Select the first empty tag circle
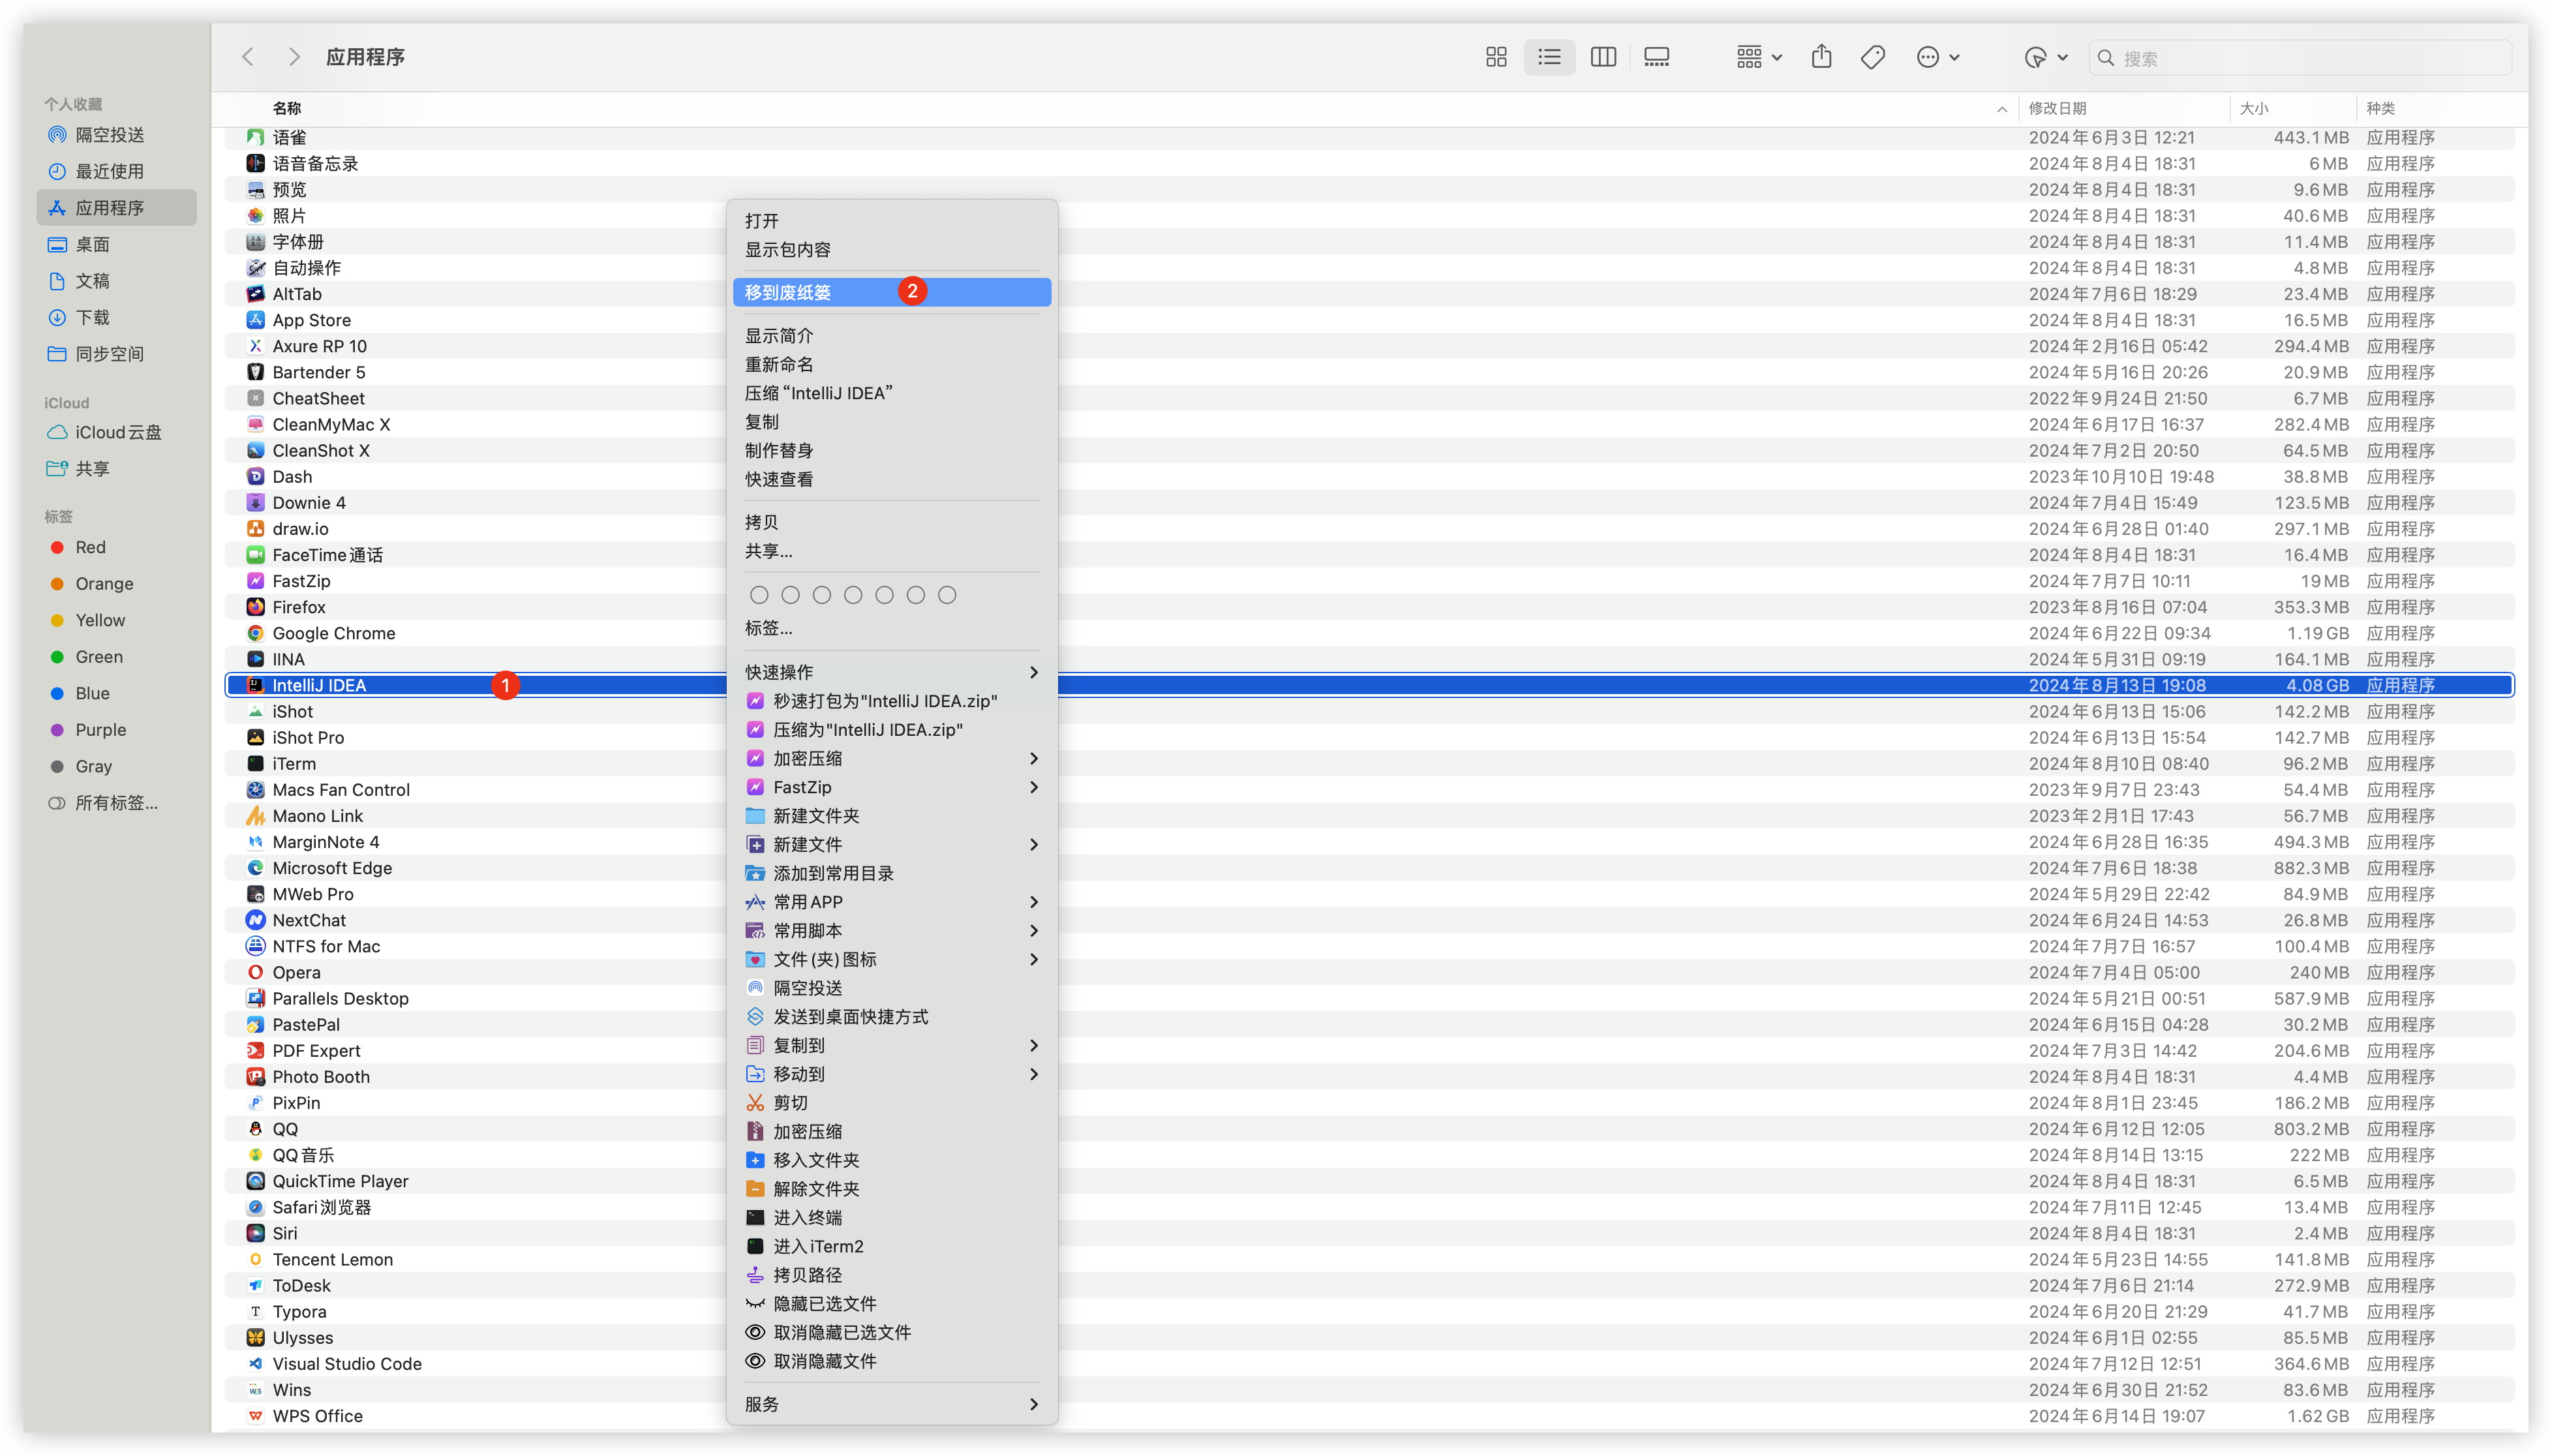The width and height of the screenshot is (2552, 1456). pyautogui.click(x=759, y=595)
